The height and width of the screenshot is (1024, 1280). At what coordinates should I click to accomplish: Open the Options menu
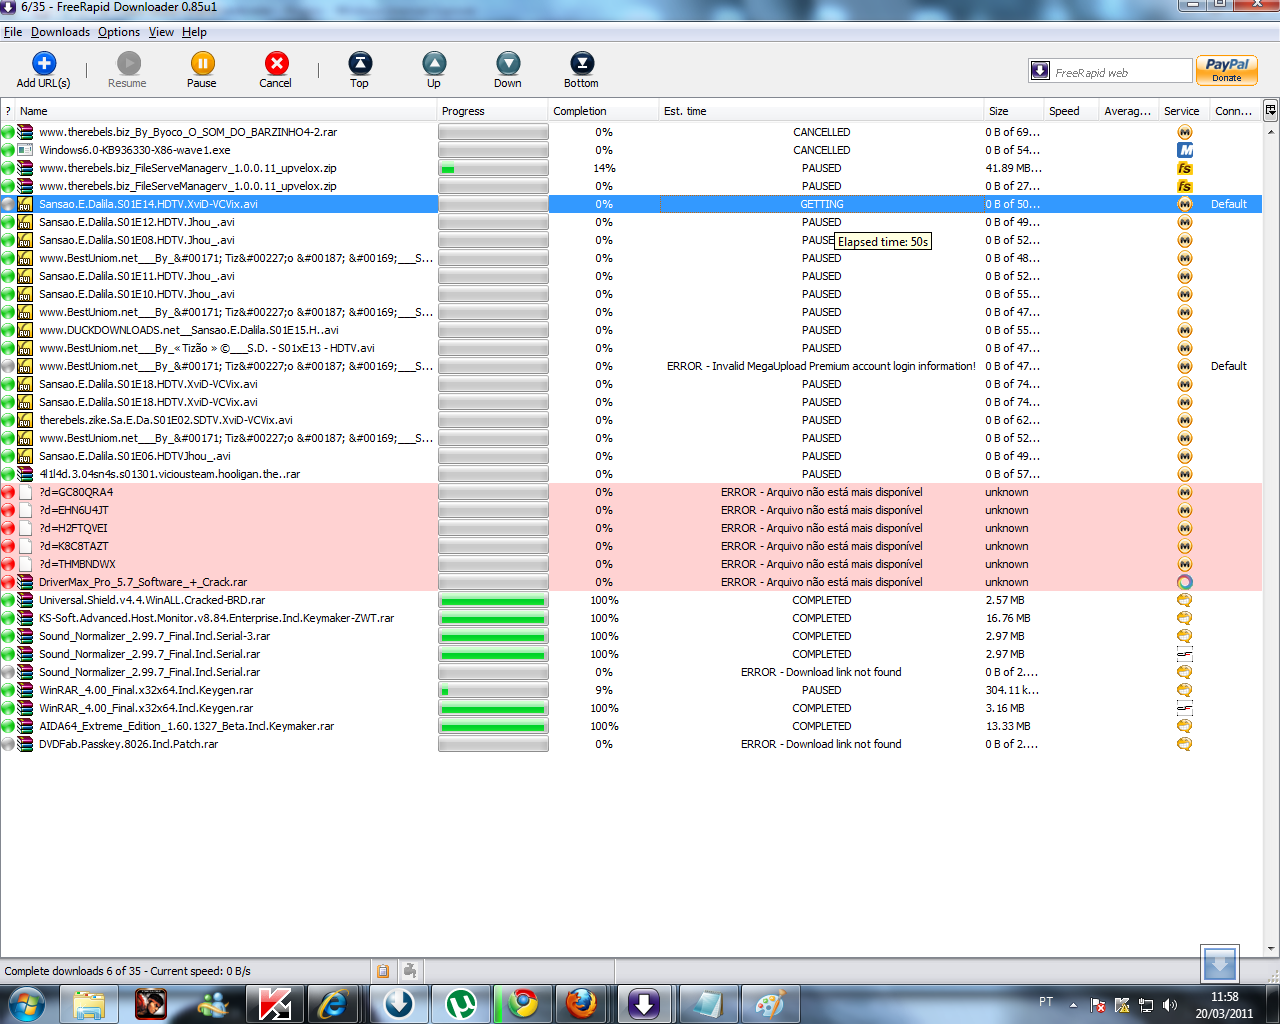[x=119, y=32]
